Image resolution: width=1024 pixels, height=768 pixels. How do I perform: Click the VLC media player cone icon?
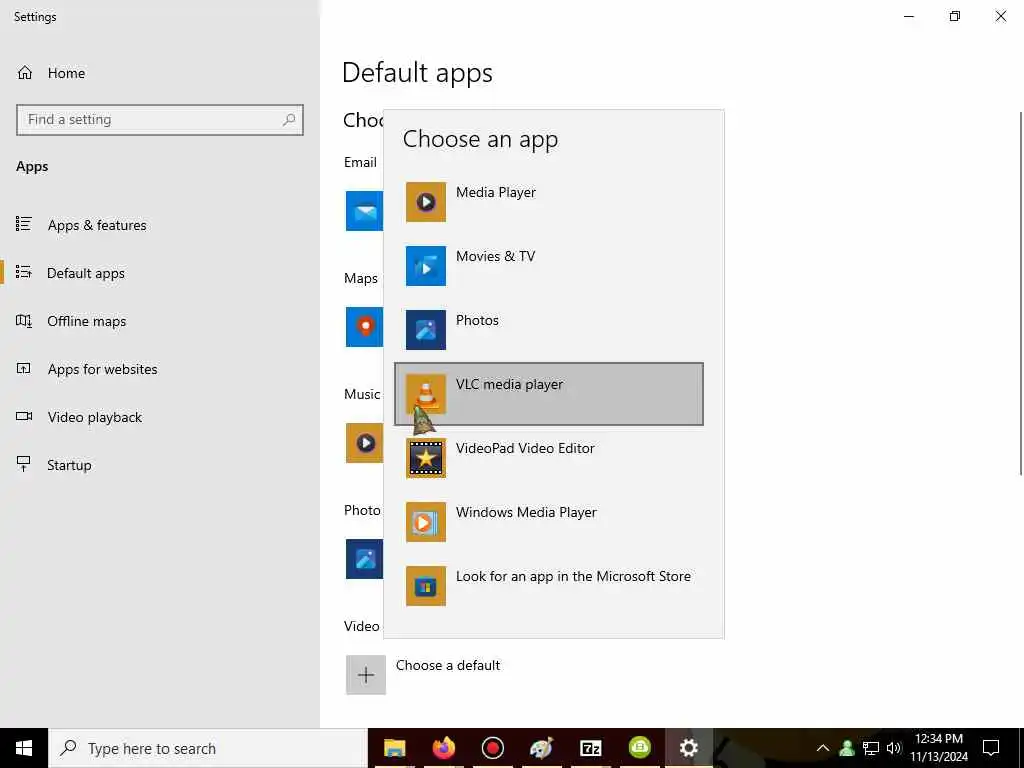(x=426, y=394)
